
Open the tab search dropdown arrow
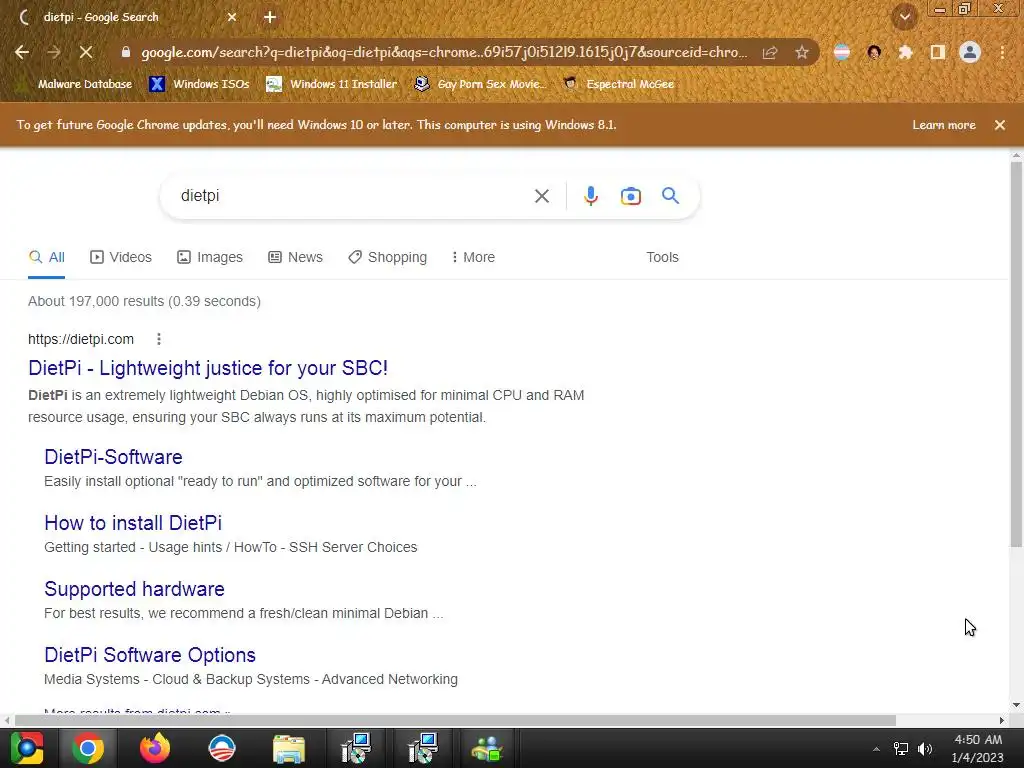pos(905,18)
